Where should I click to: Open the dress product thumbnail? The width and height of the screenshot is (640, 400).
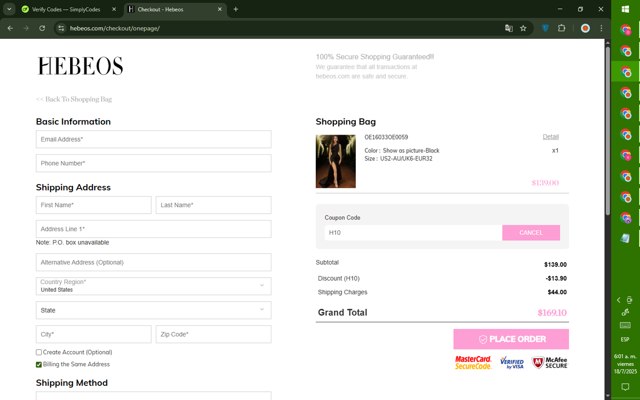336,161
